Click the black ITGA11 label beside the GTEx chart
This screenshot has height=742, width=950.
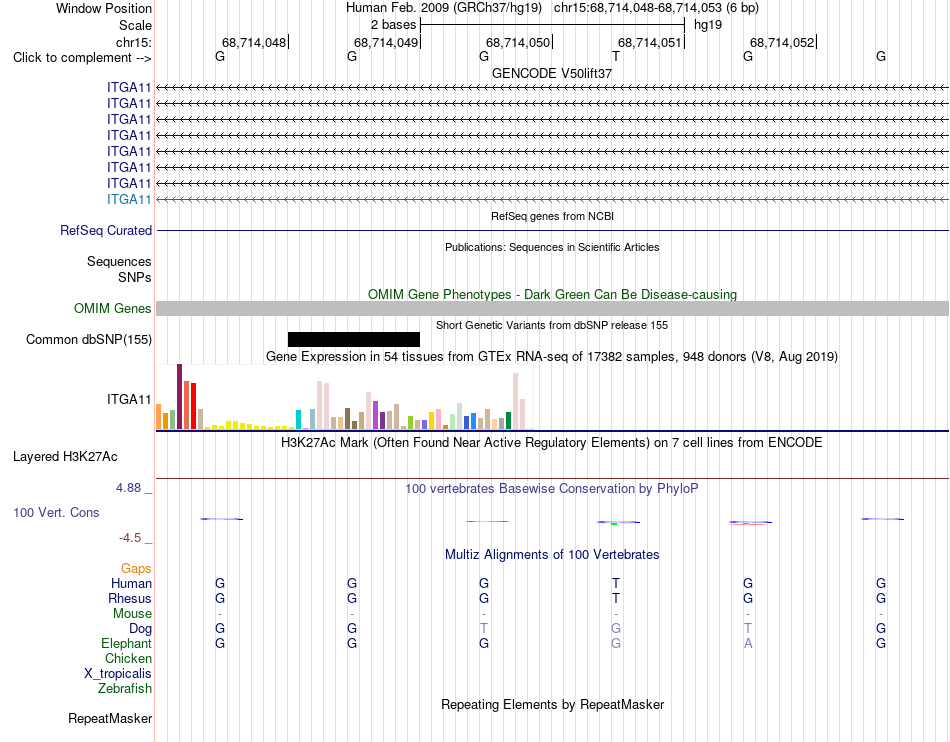(129, 399)
